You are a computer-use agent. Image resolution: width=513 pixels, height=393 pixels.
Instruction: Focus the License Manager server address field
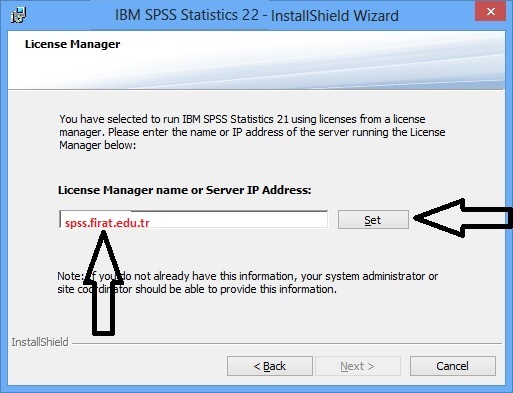coord(194,219)
